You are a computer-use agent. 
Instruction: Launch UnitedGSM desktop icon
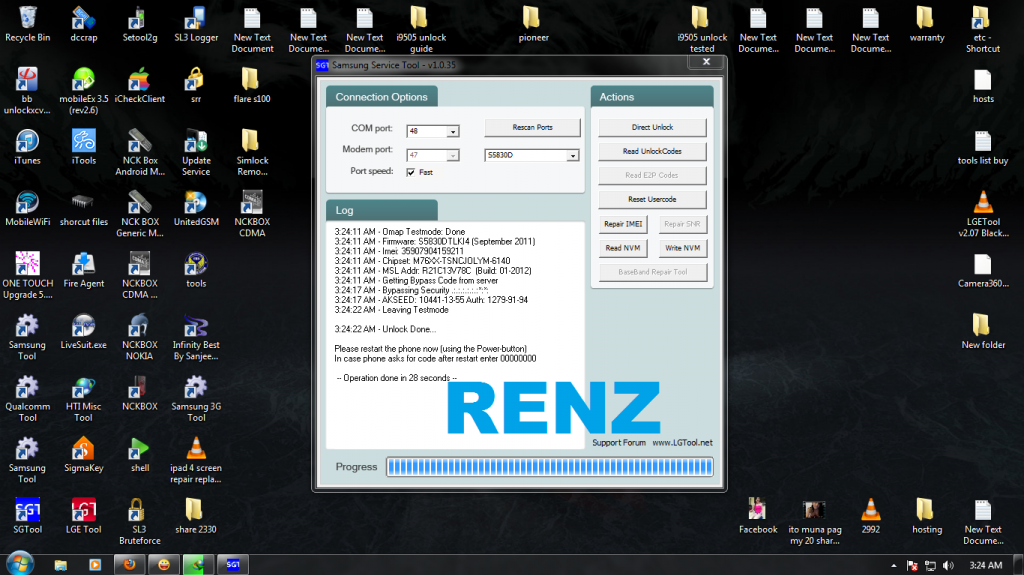[196, 209]
